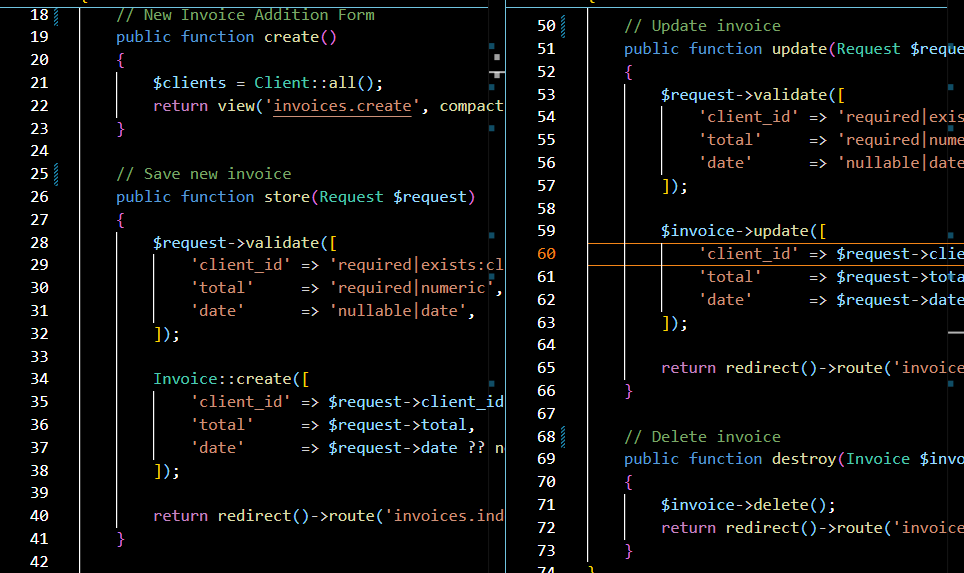The height and width of the screenshot is (573, 964).
Task: Click the 'client_id' key on line 29
Action: click(x=240, y=265)
